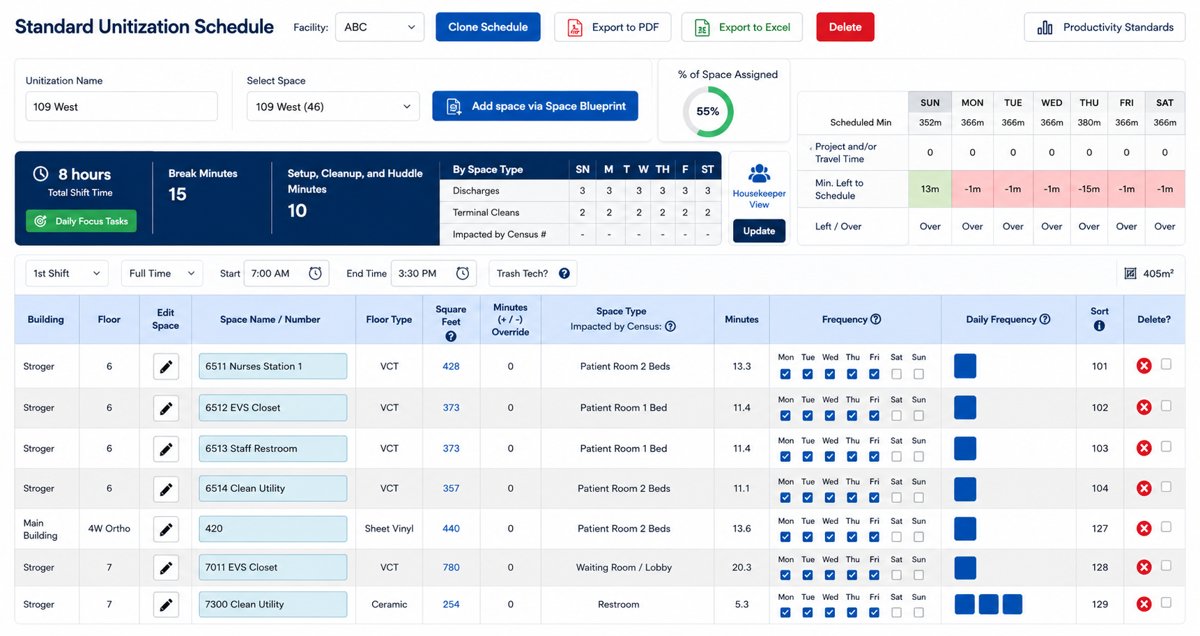Click End Time clock icon
1200x636 pixels.
pos(462,273)
